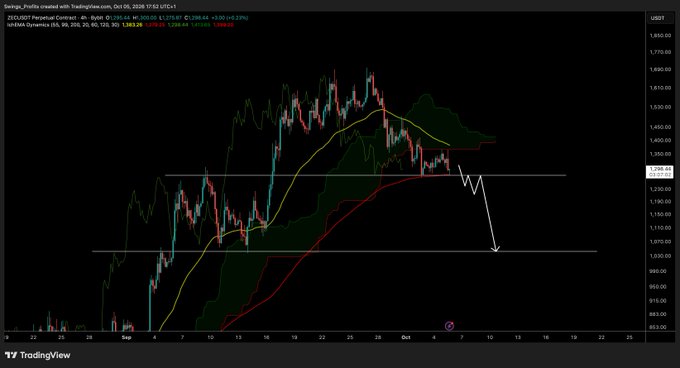The height and width of the screenshot is (368, 680).
Task: Click the 1,850.00 price axis label
Action: click(660, 36)
